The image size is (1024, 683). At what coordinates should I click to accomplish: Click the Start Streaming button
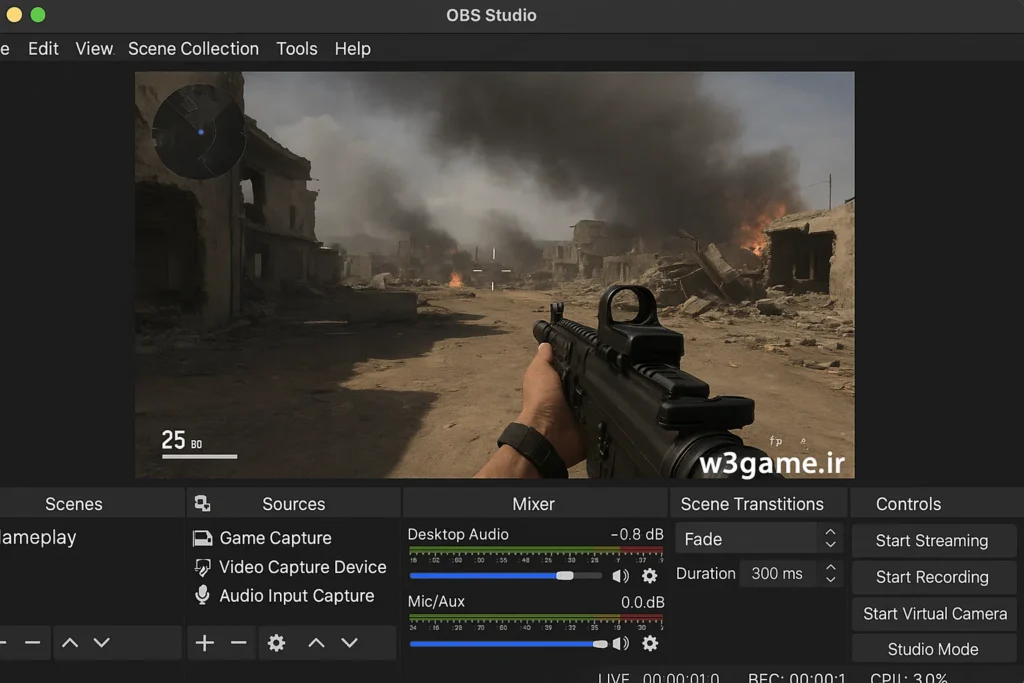933,541
